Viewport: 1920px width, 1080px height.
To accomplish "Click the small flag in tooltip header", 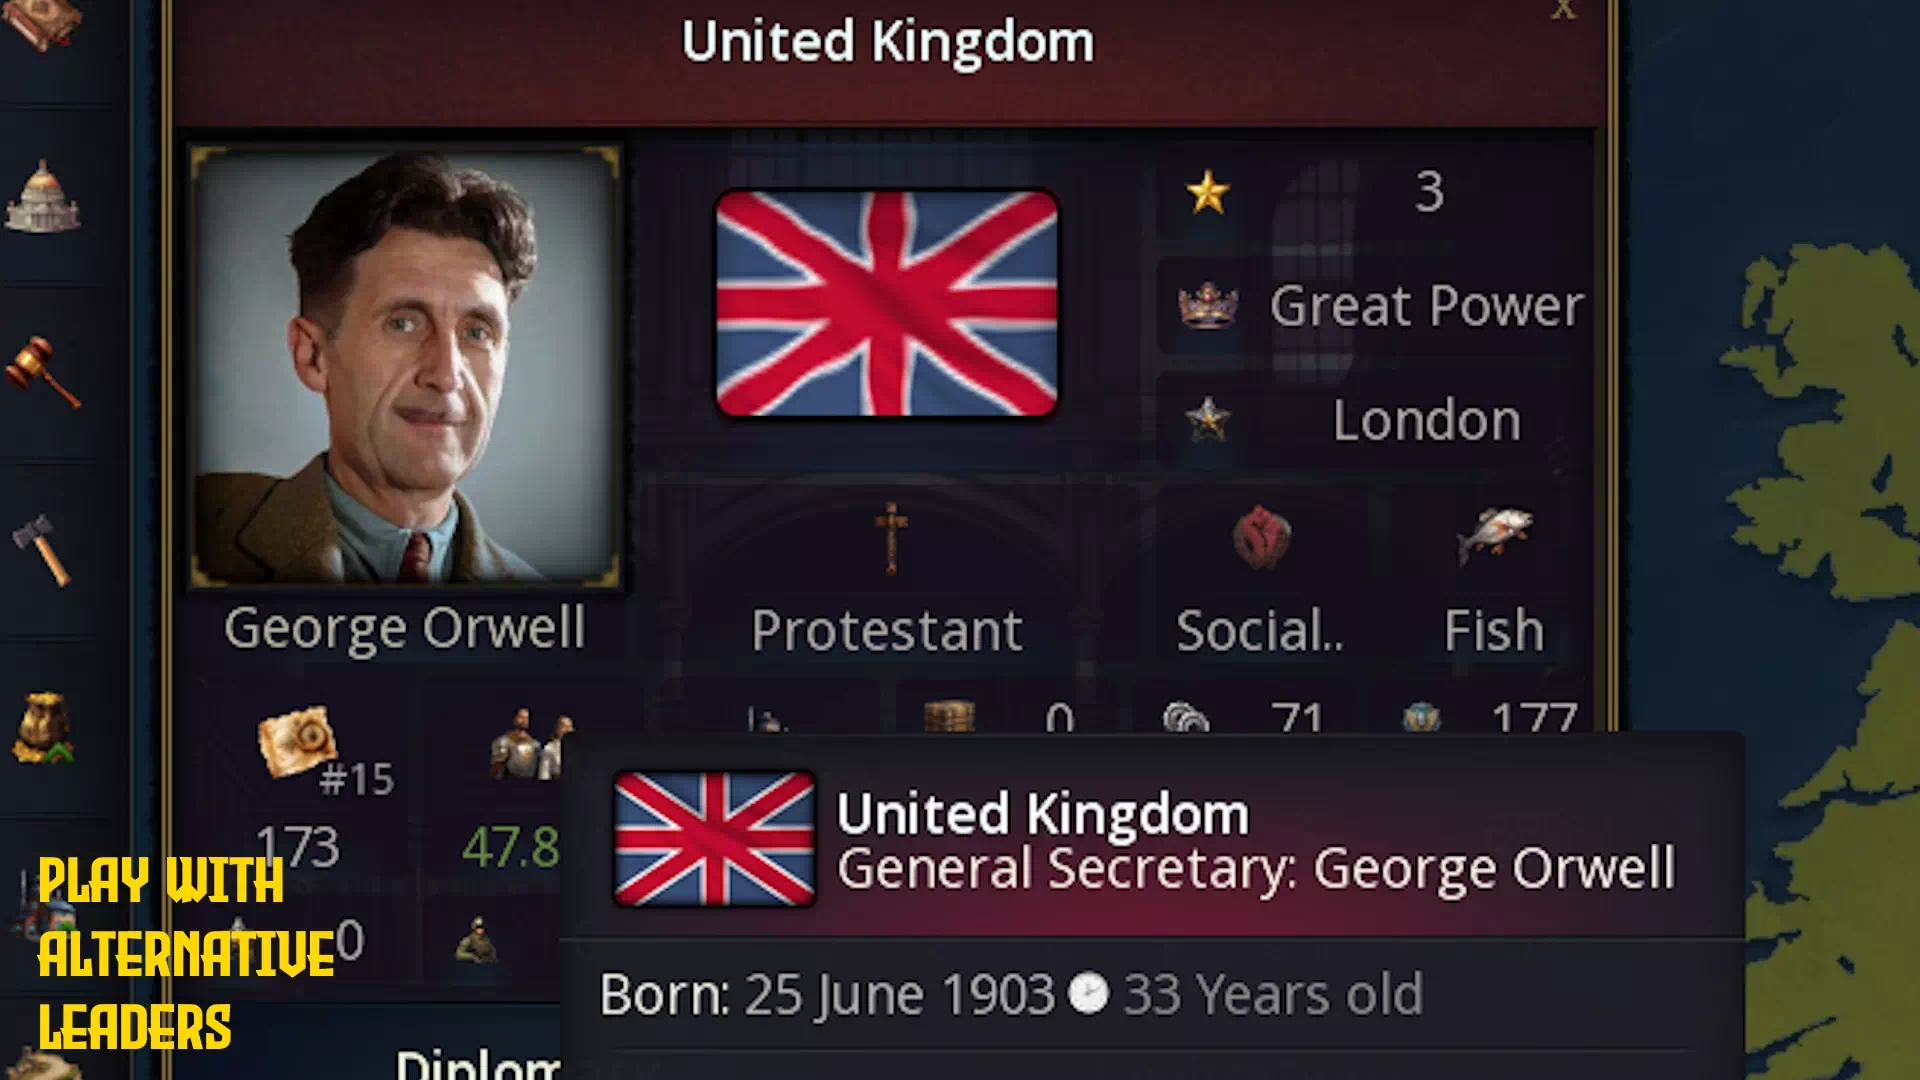I will click(714, 839).
